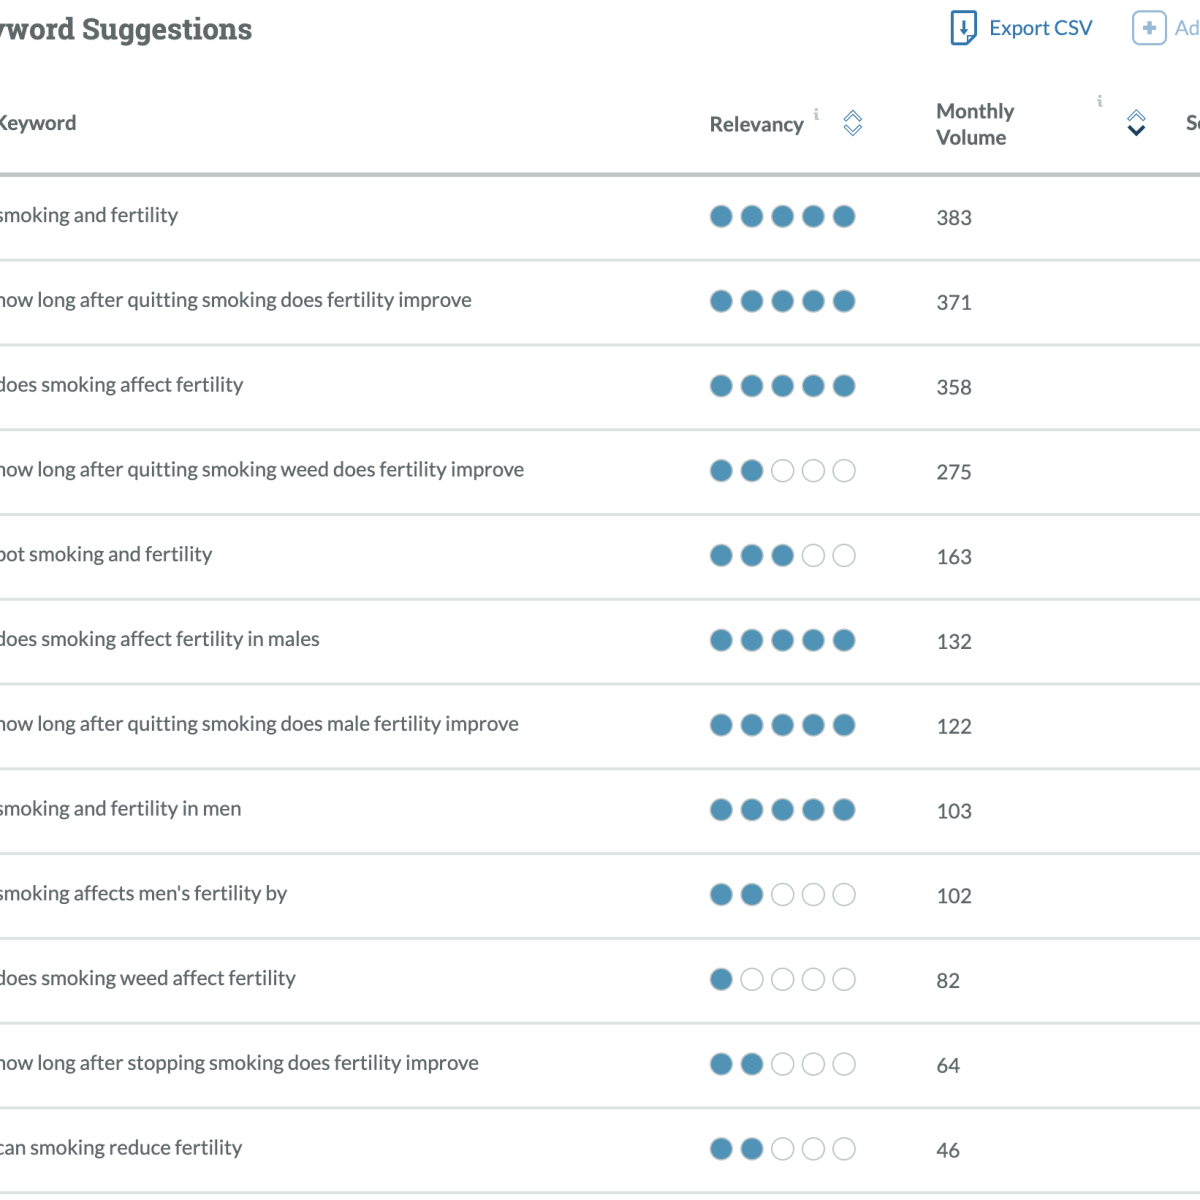Screen dimensions: 1200x1200
Task: Click the monthly volume value 103
Action: 954,811
